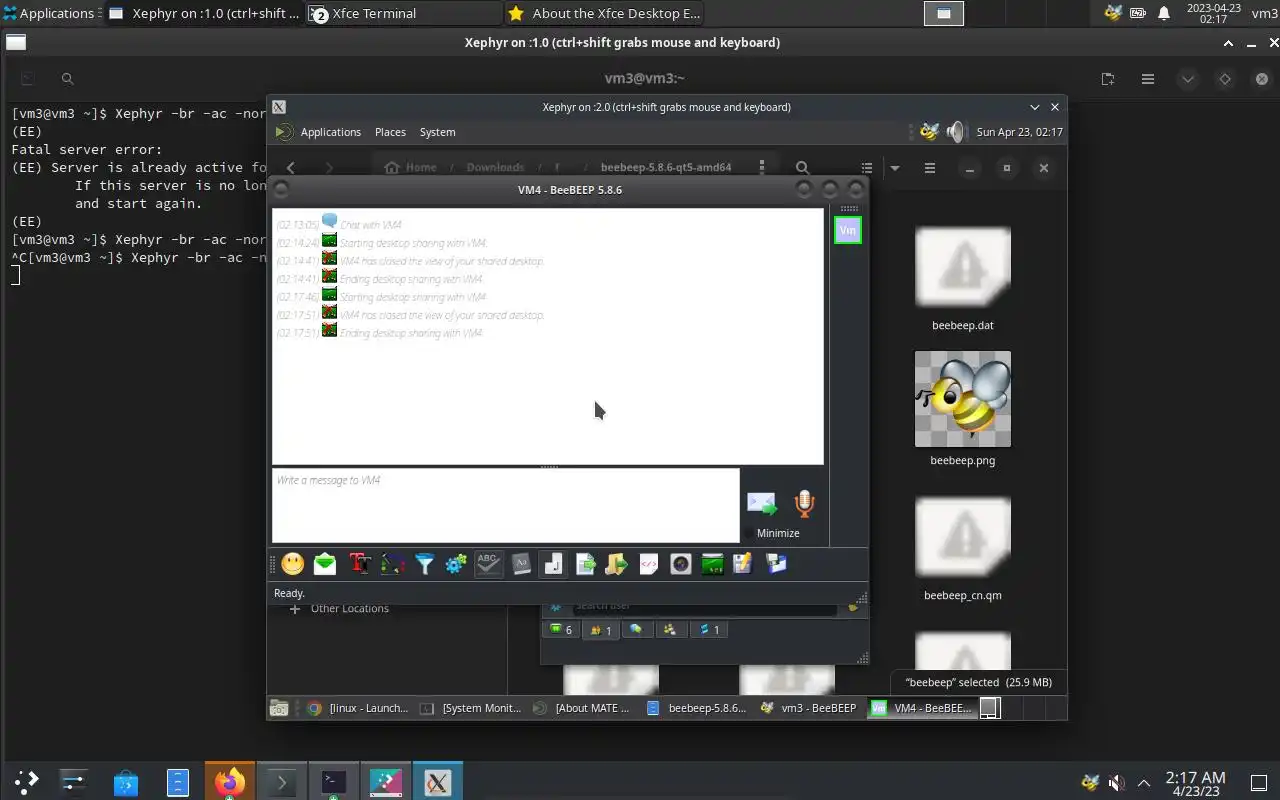Switch to vm3 - BeeBEEP taskbar entry
The height and width of the screenshot is (800, 1280).
808,708
